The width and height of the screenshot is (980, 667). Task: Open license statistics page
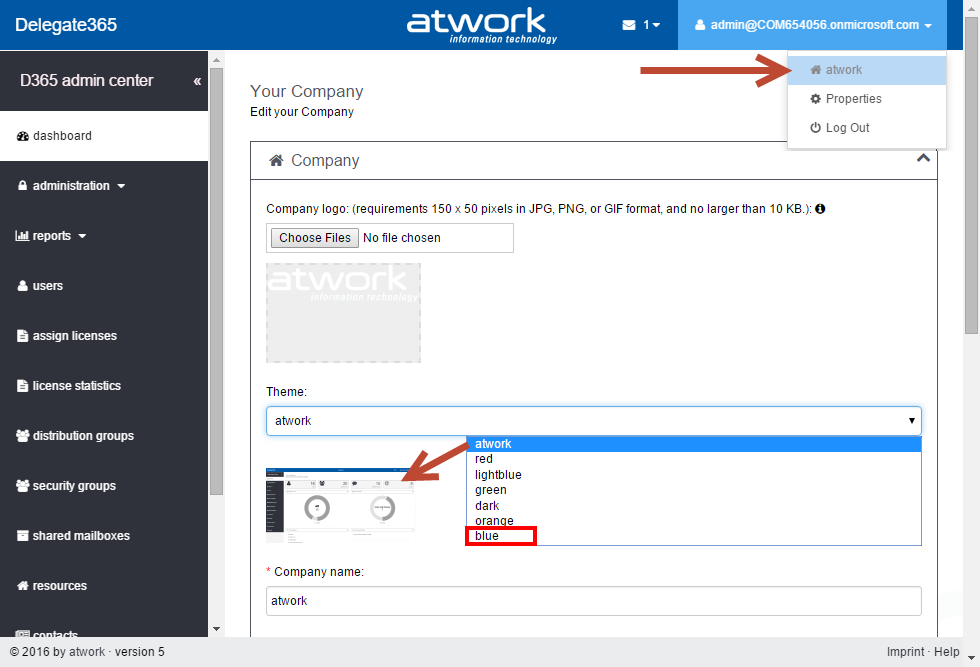click(x=104, y=386)
